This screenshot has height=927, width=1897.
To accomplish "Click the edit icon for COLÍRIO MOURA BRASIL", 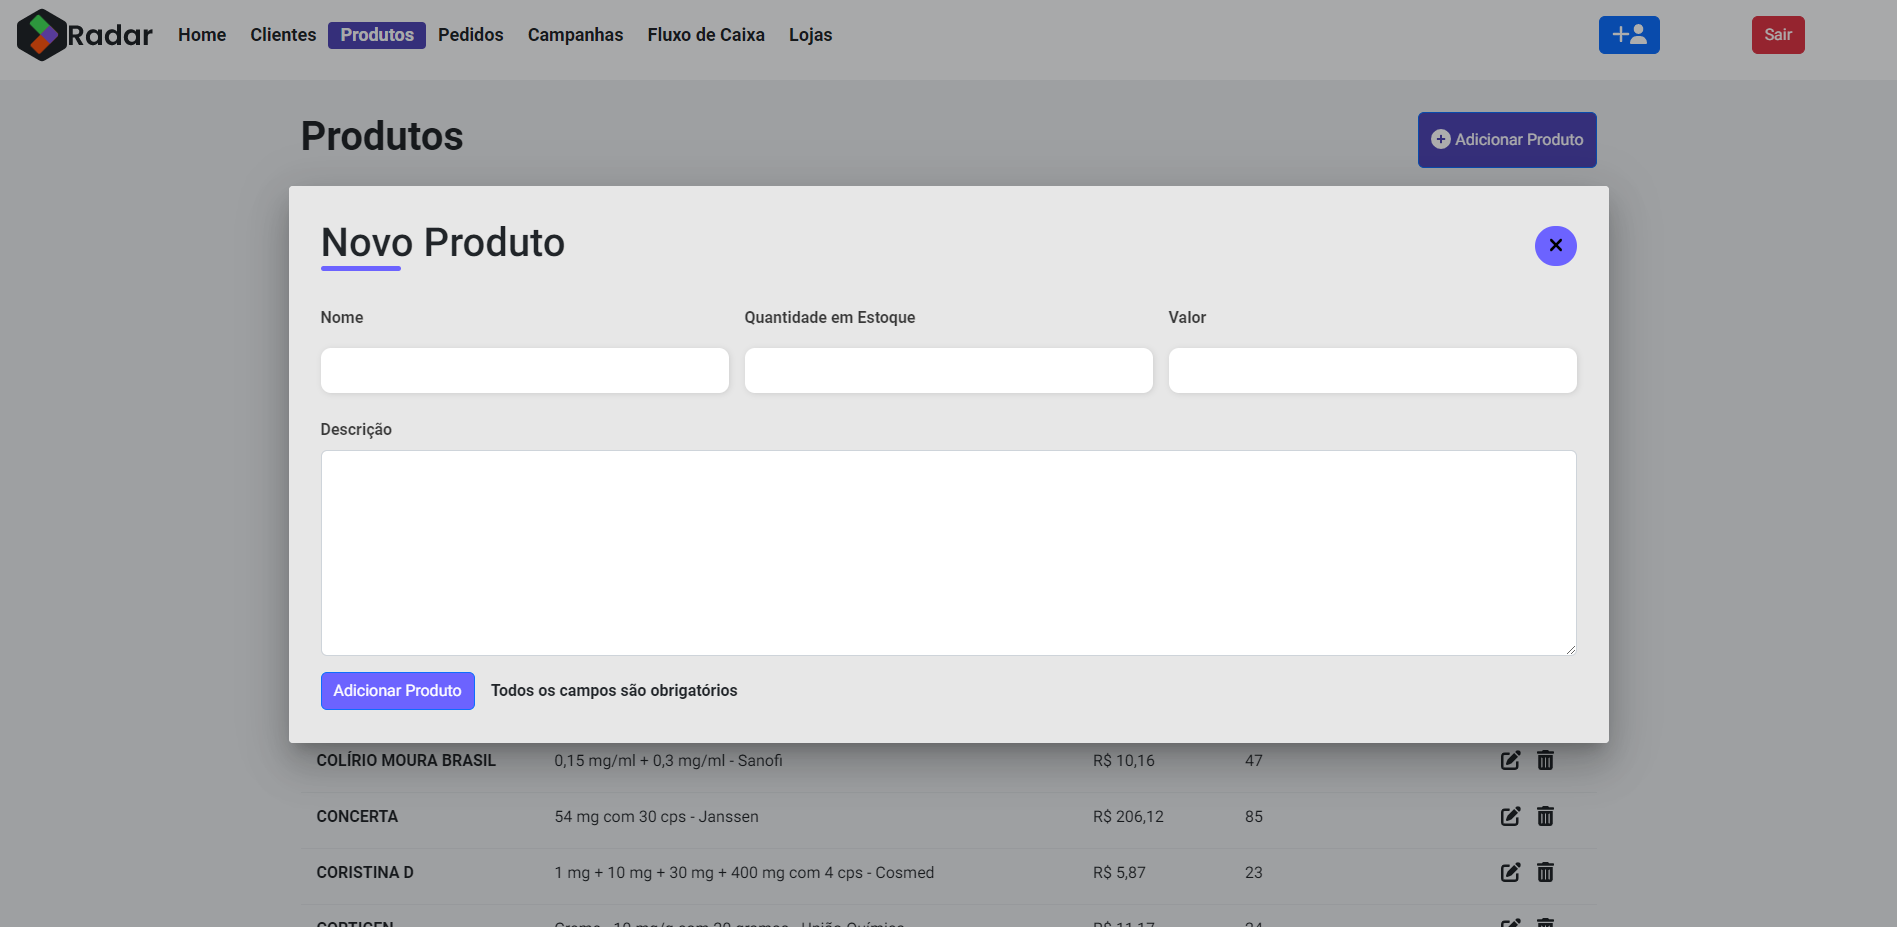I will [1510, 760].
